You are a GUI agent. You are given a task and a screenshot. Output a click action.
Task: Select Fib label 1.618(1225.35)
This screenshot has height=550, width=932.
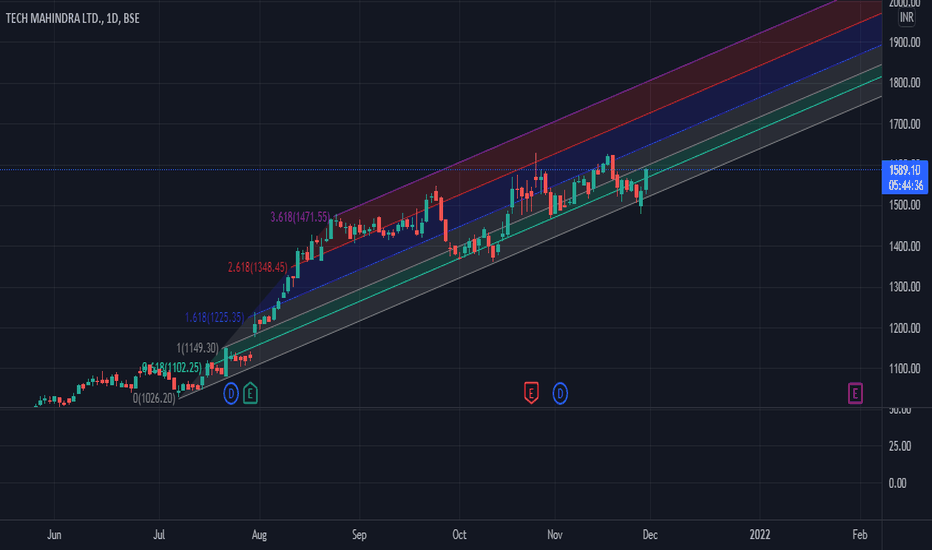click(215, 318)
